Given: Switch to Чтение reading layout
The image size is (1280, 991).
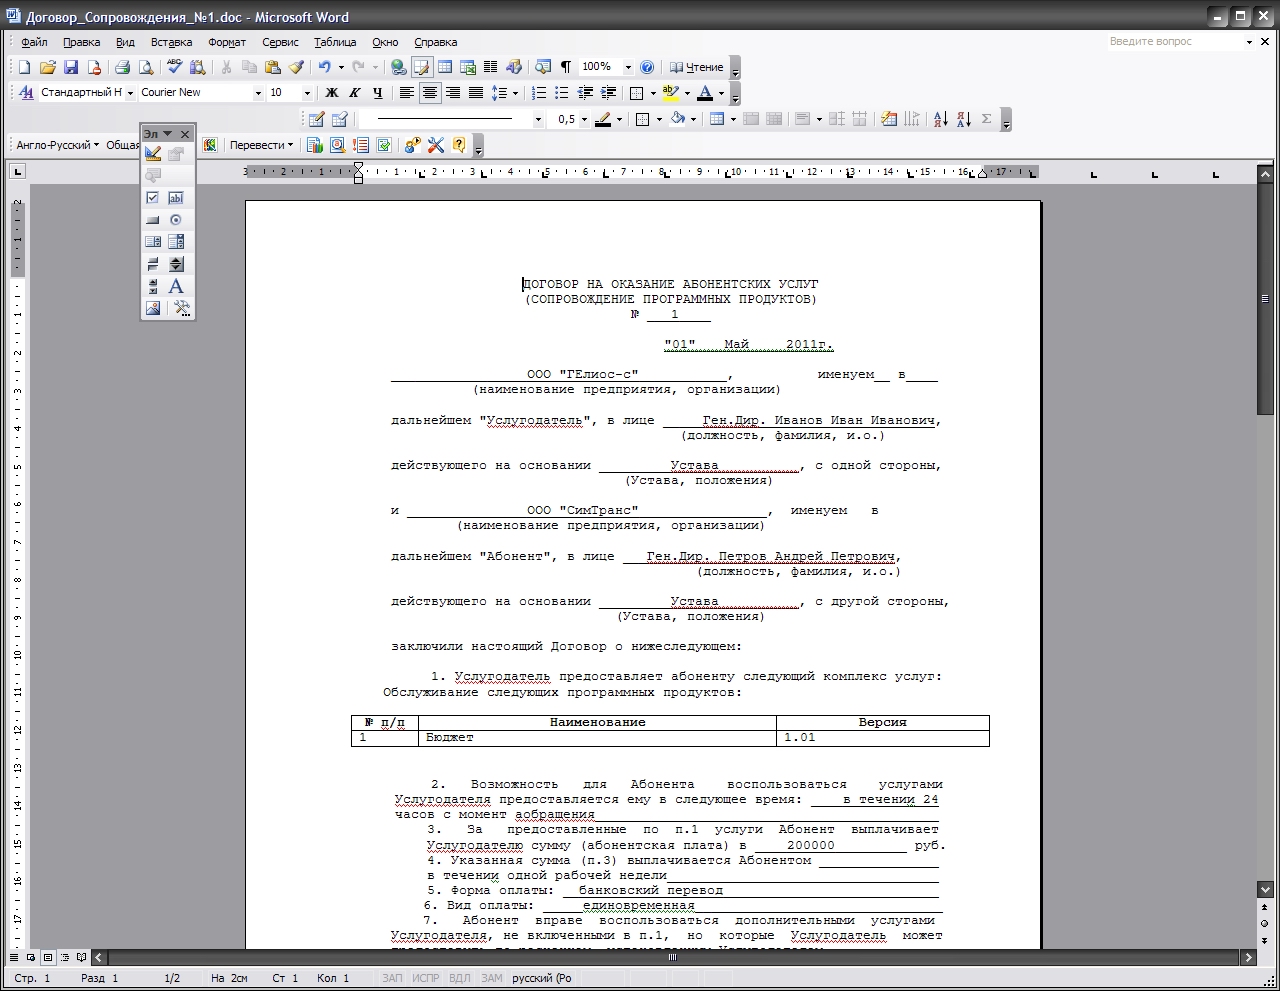Looking at the screenshot, I should click(697, 67).
